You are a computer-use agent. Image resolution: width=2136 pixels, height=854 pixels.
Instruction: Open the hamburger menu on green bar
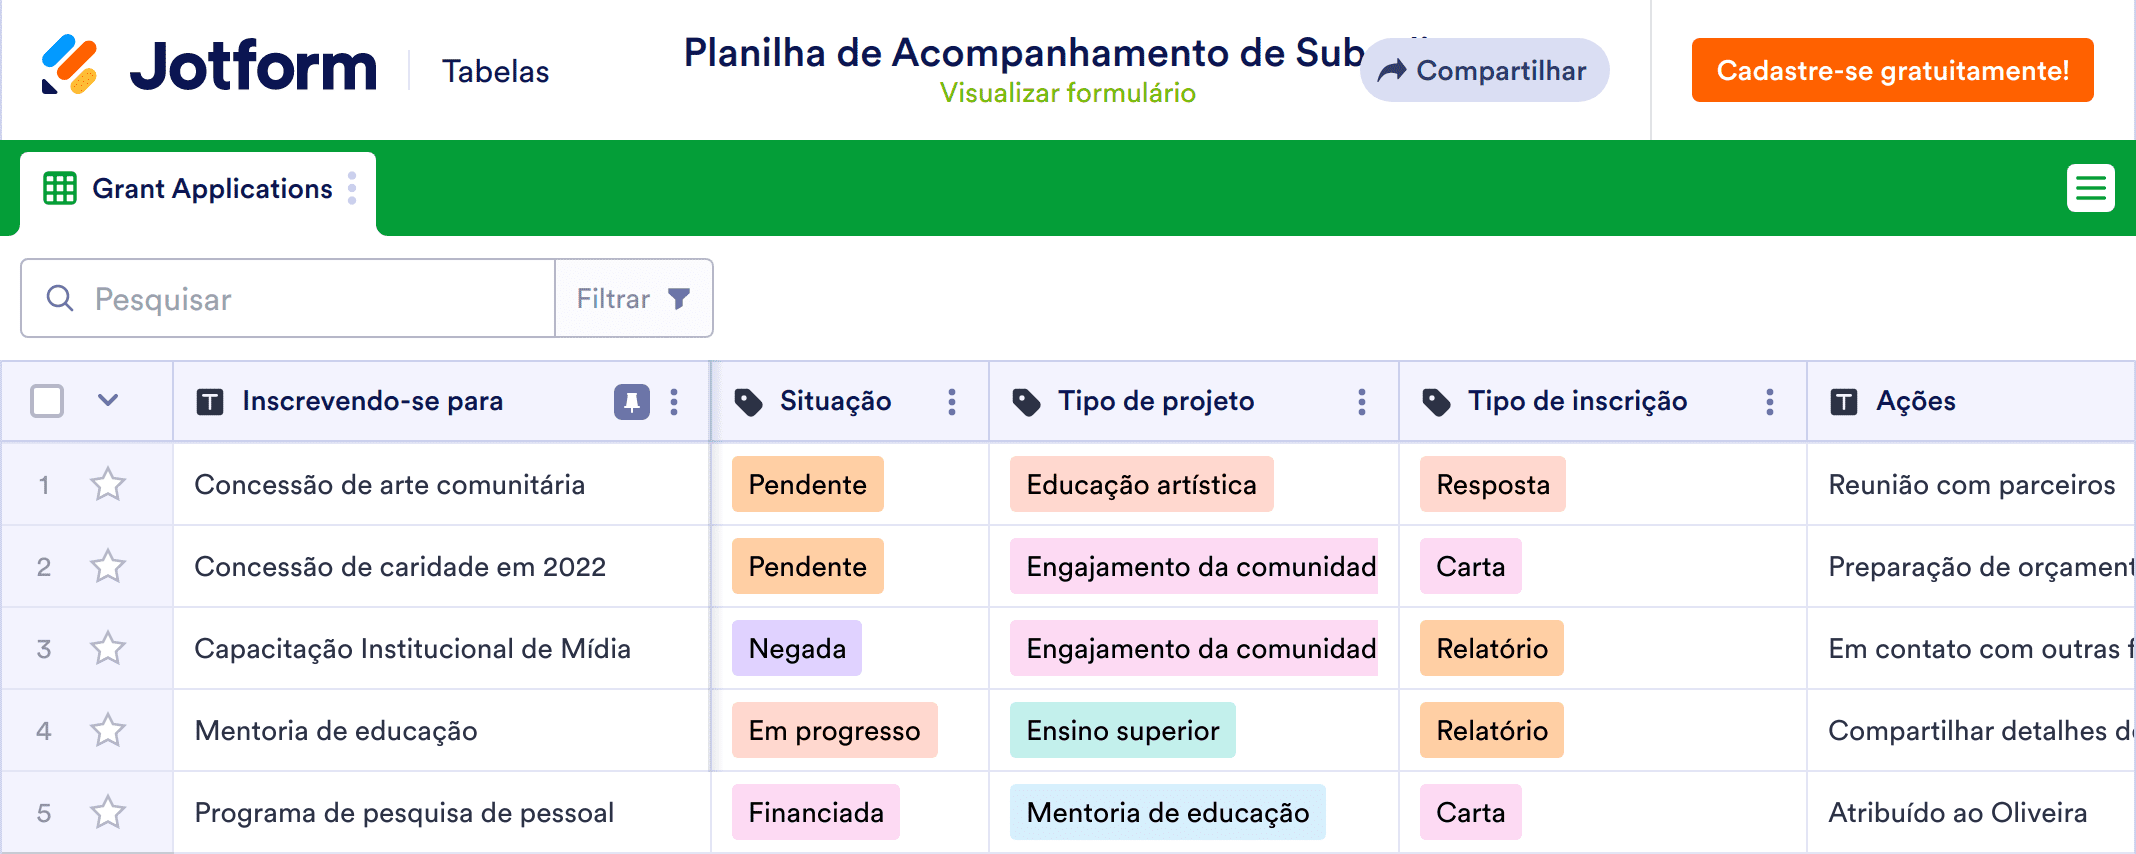point(2090,188)
